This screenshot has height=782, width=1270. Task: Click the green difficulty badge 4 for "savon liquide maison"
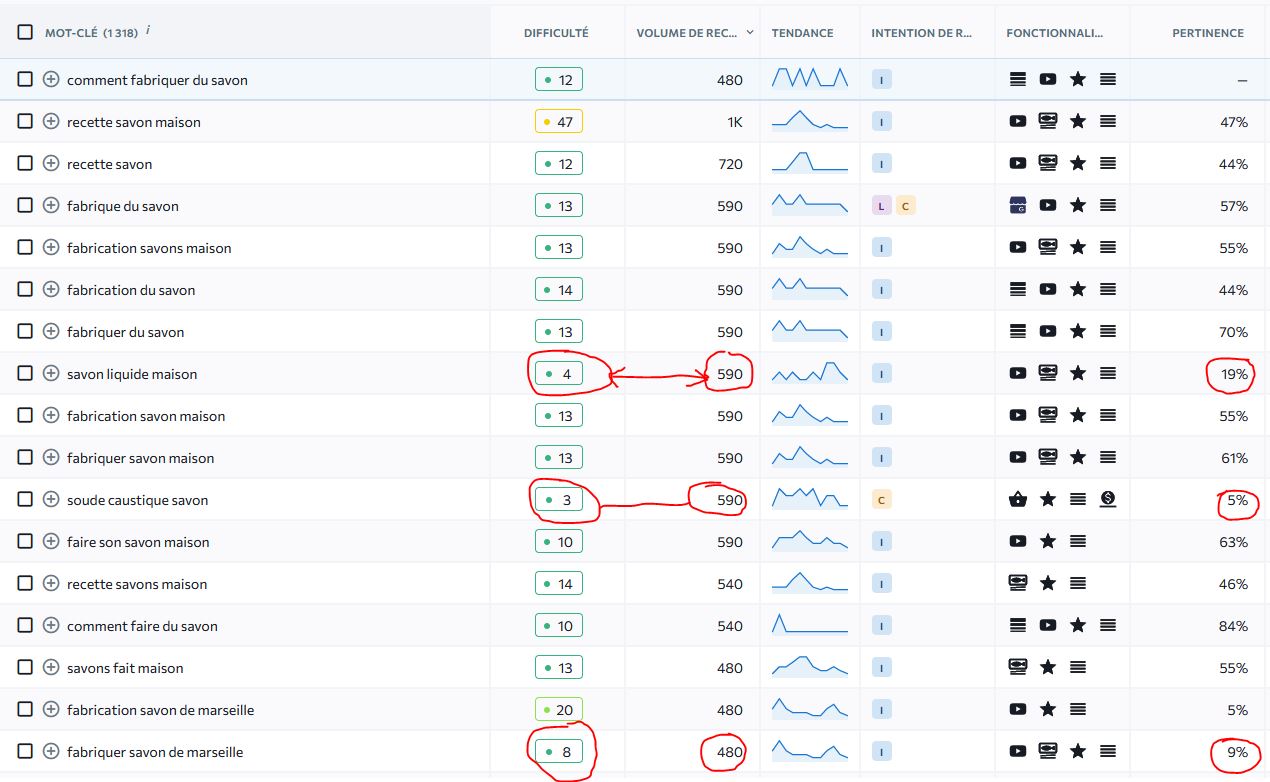click(x=559, y=373)
